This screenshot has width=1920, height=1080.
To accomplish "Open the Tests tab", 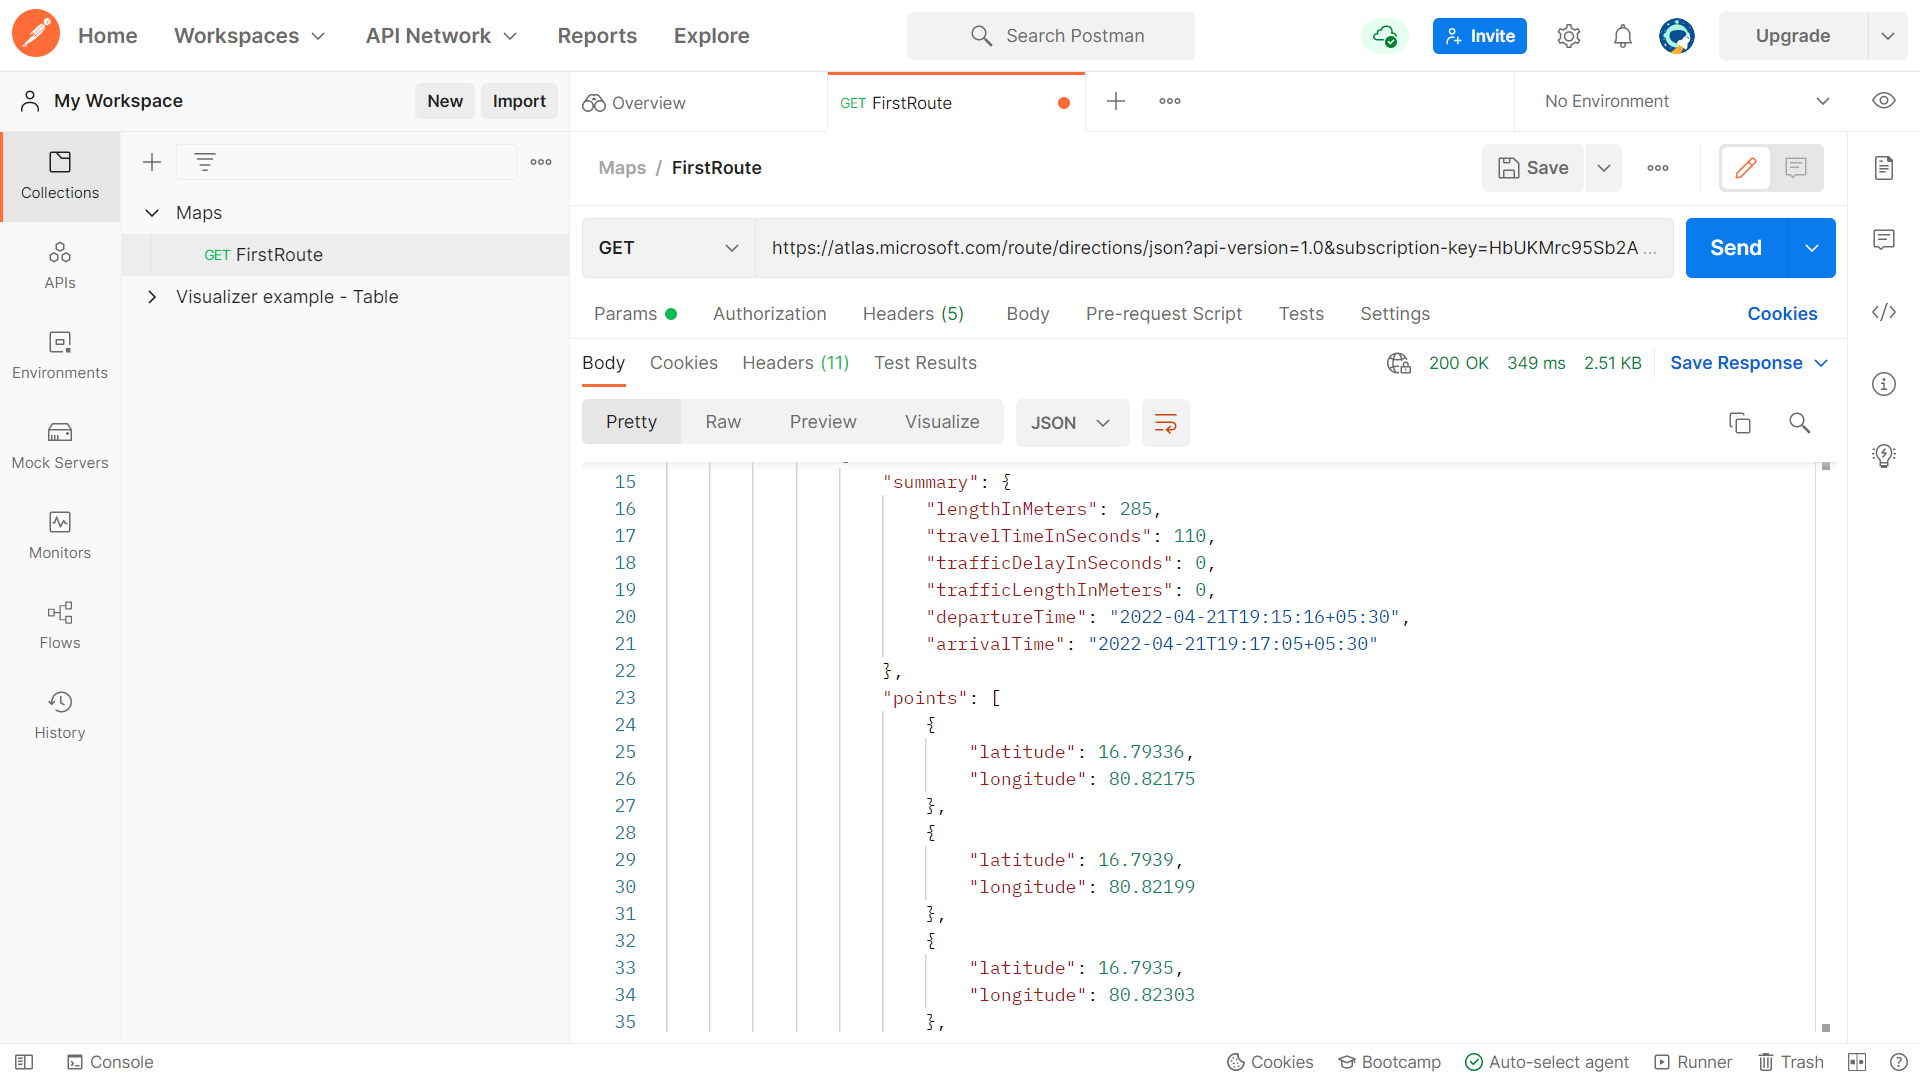I will click(x=1301, y=314).
